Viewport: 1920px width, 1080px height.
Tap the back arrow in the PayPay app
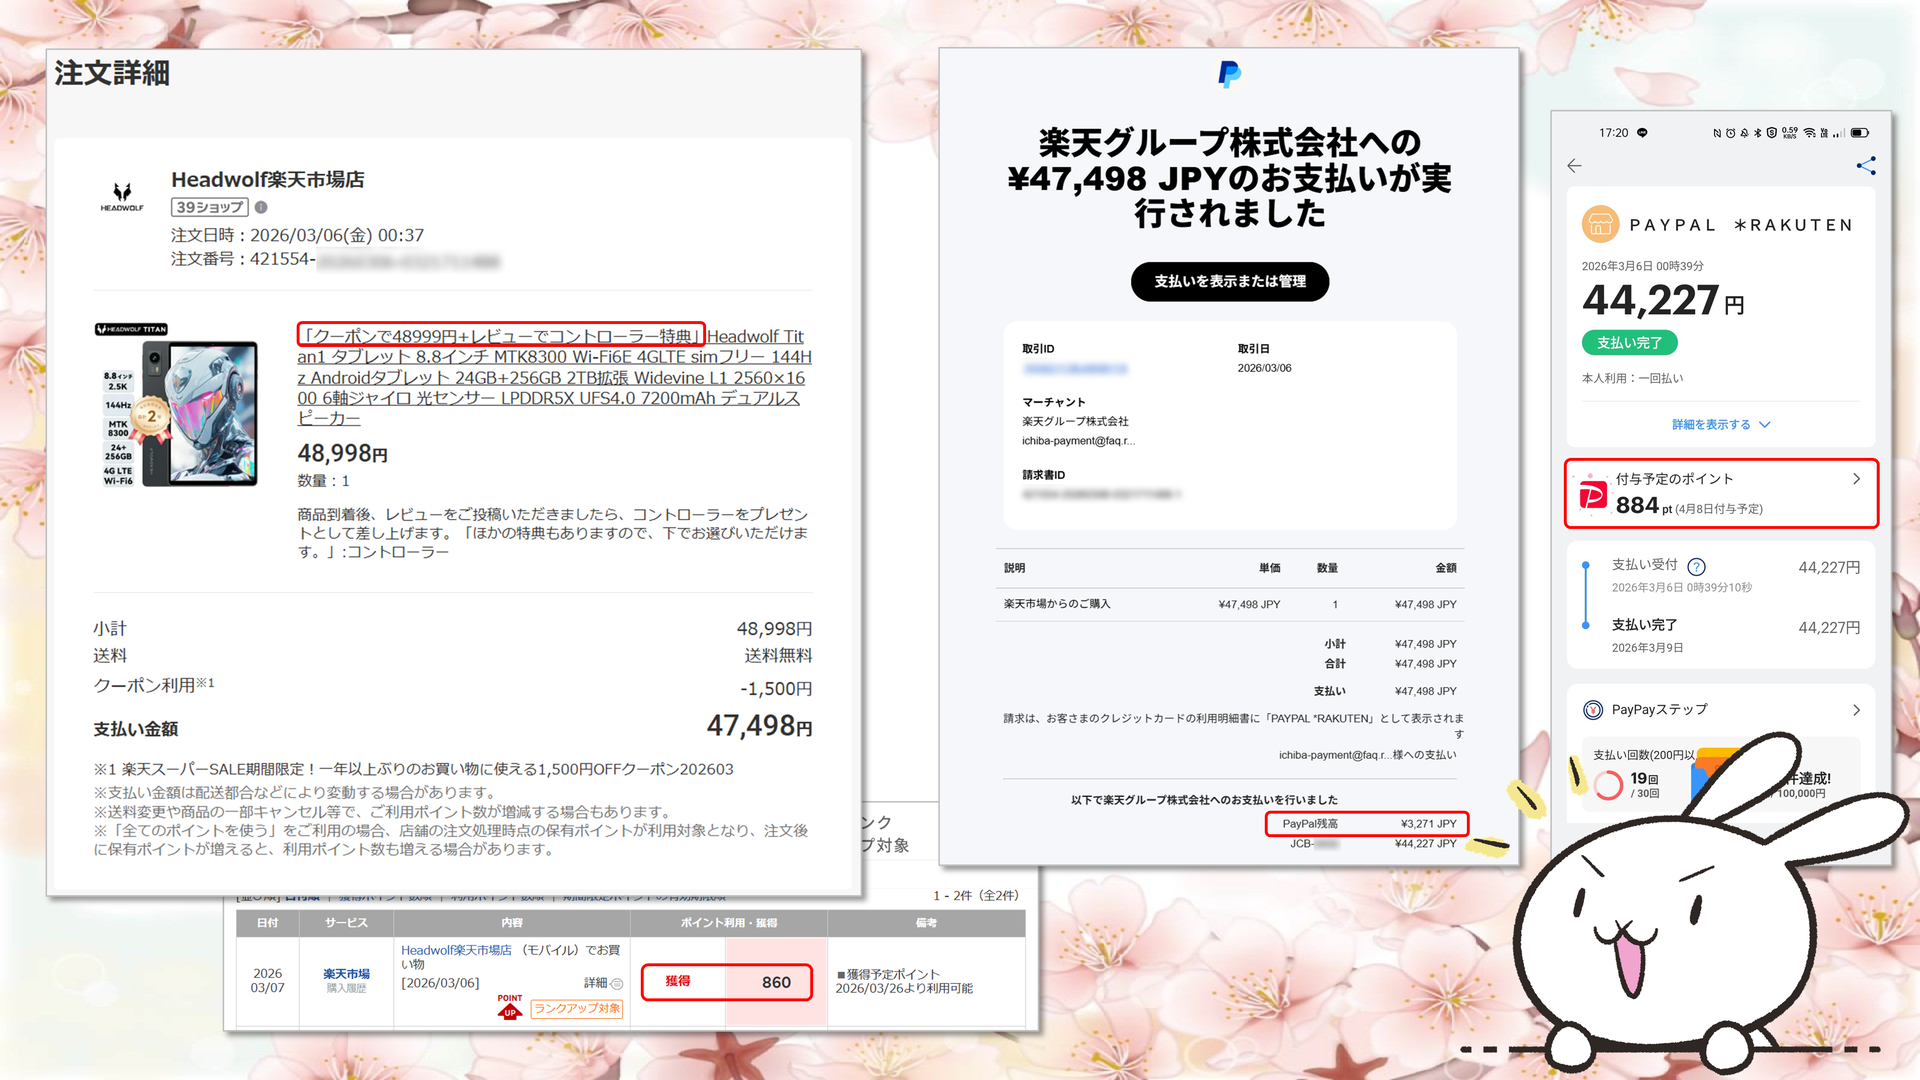coord(1575,166)
